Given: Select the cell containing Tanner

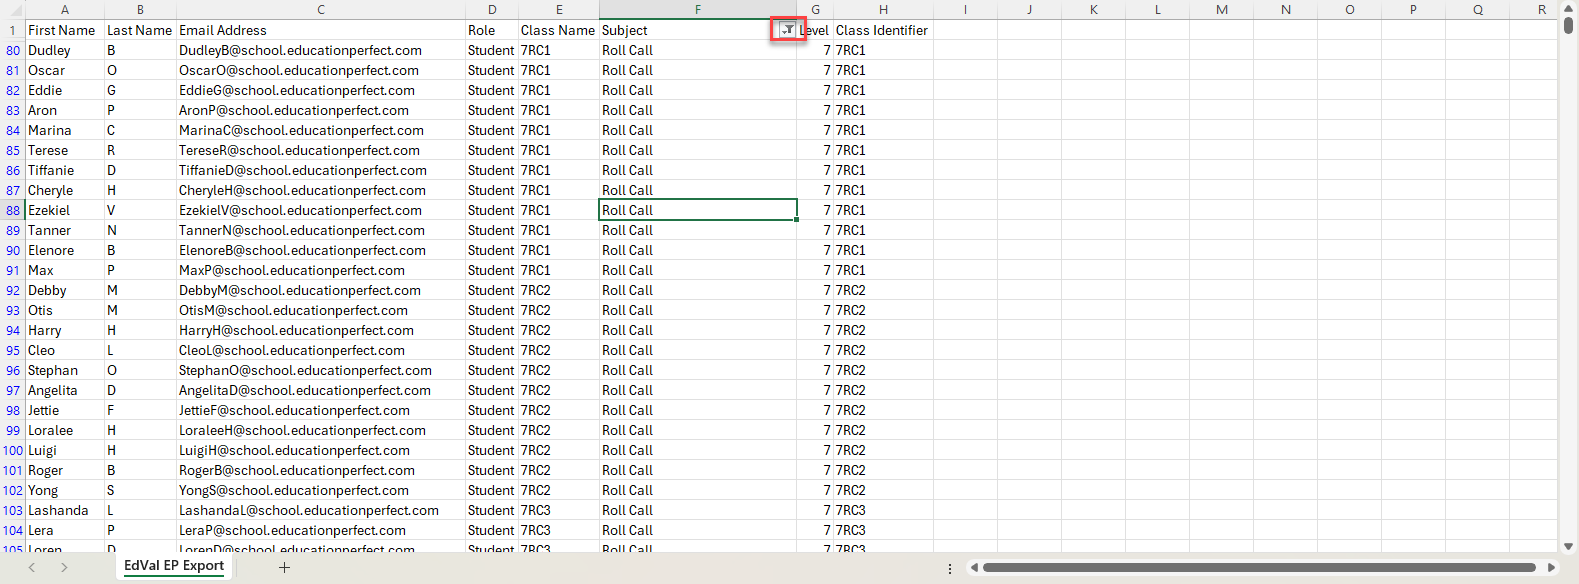Looking at the screenshot, I should (x=65, y=230).
